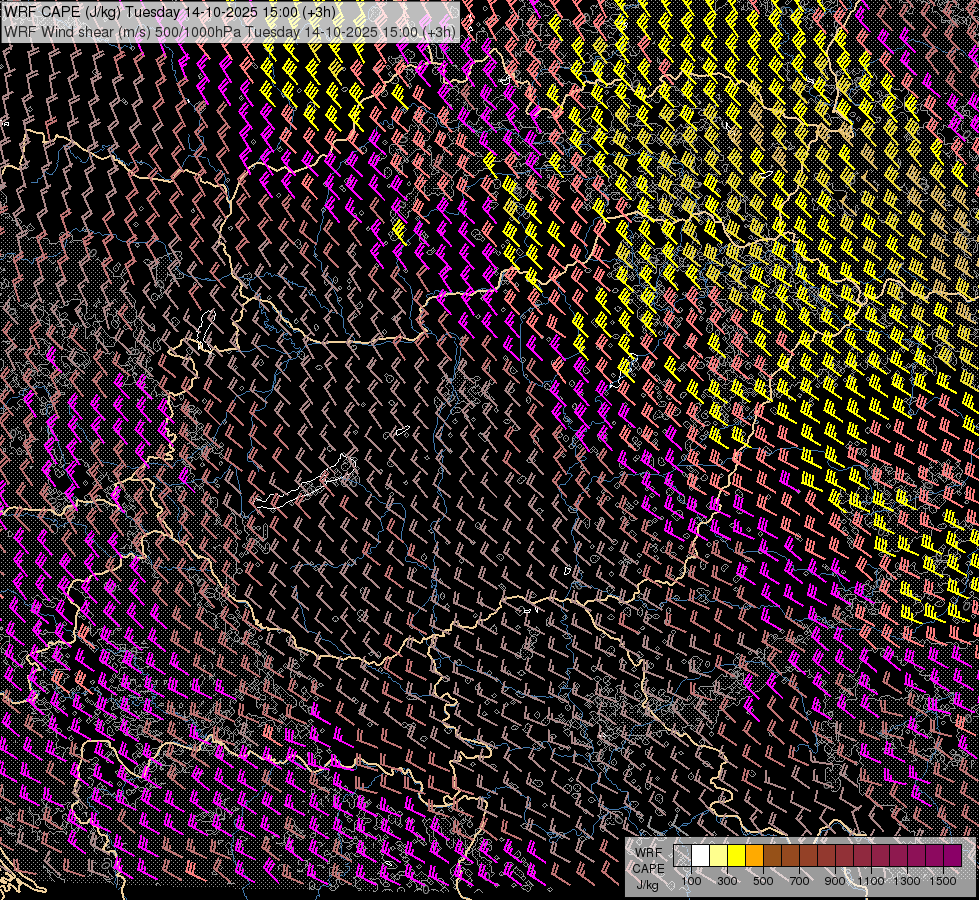The image size is (979, 900).
Task: Click the white swatch in the CAPE legend
Action: (701, 856)
